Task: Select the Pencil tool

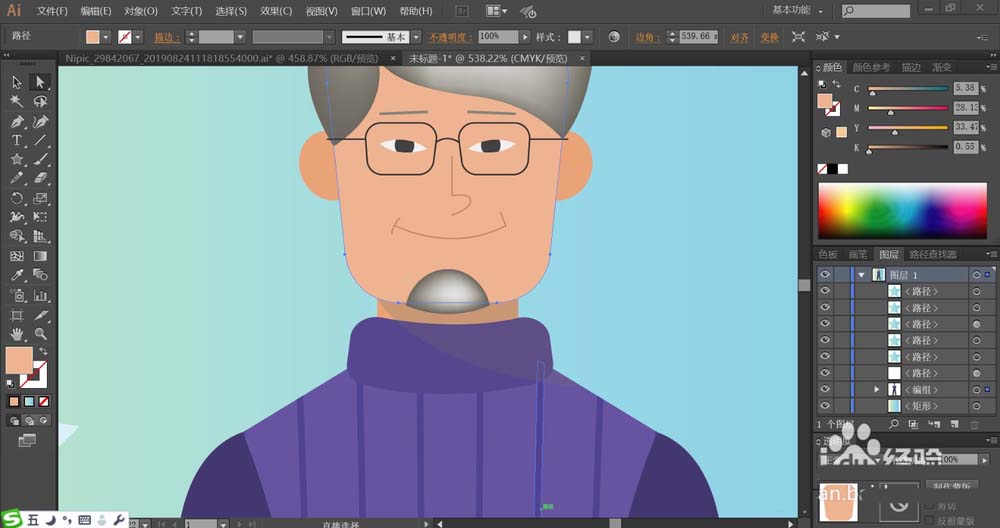Action: 17,179
